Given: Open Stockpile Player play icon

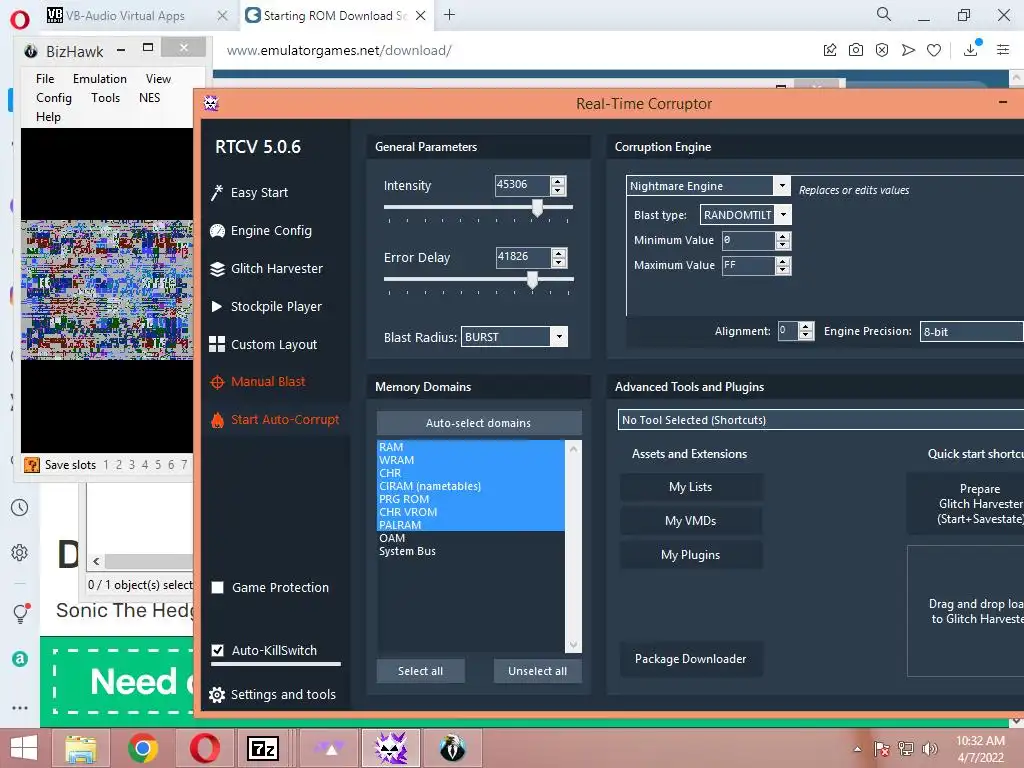Looking at the screenshot, I should coord(217,306).
